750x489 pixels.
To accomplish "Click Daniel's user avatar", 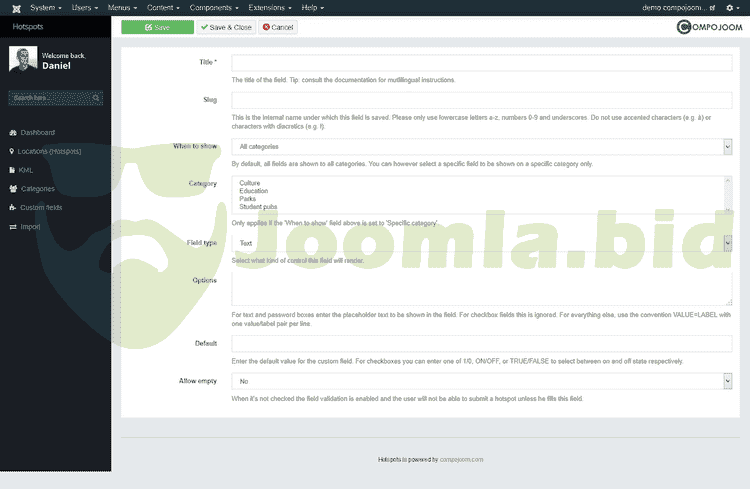I will [x=23, y=60].
